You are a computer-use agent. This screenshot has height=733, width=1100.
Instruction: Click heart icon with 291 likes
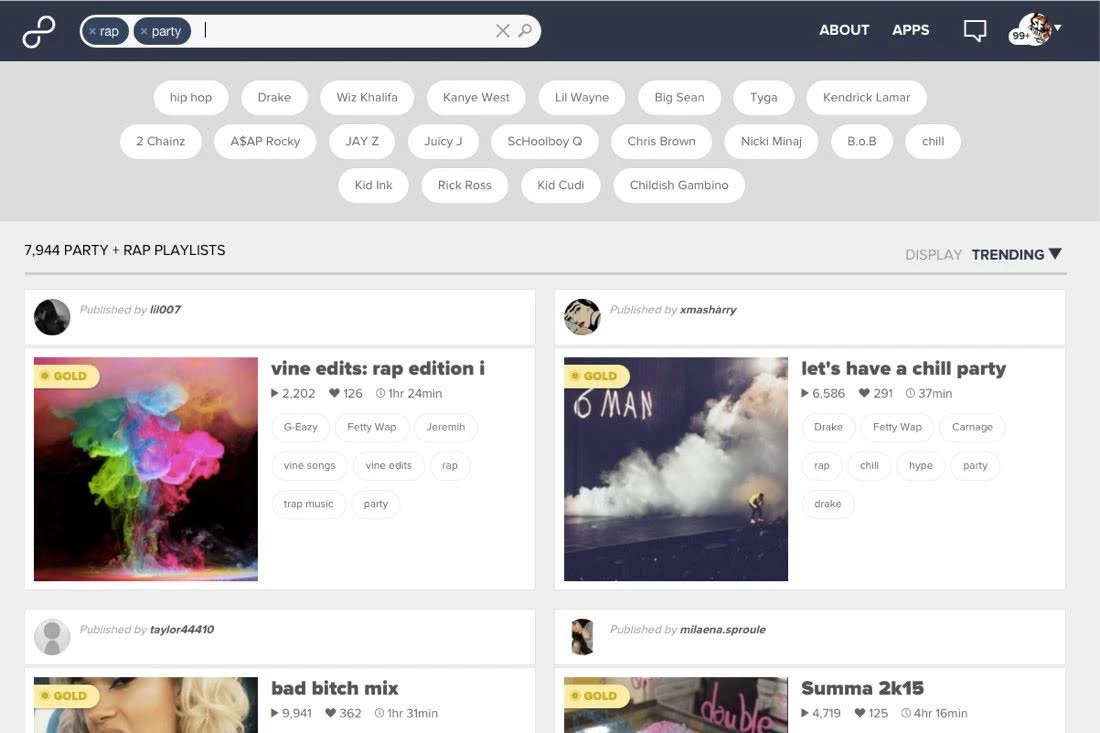click(x=864, y=394)
